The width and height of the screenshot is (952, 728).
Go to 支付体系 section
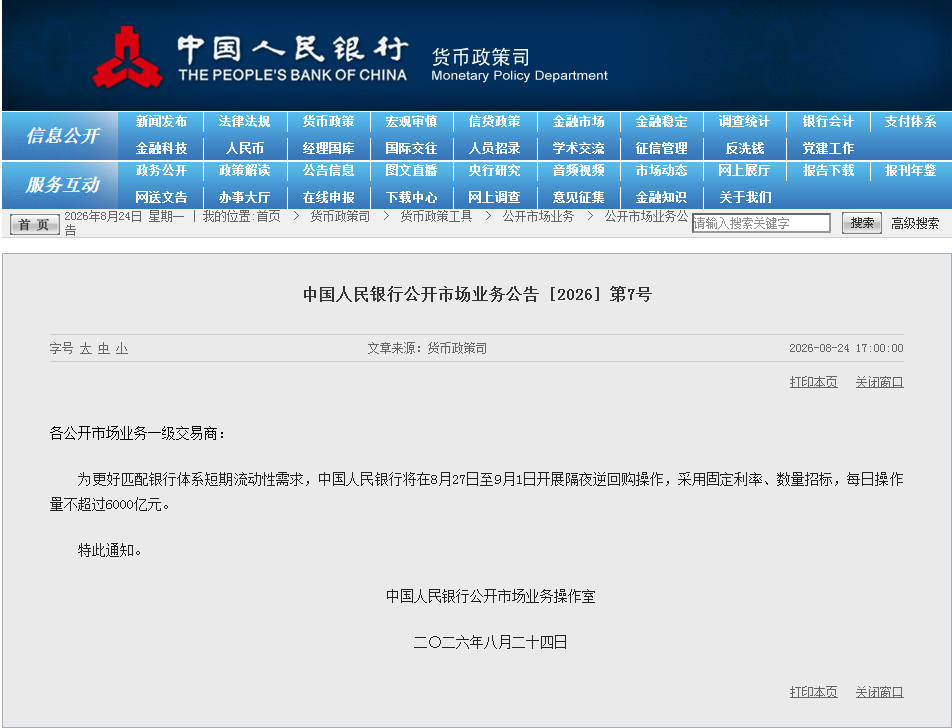point(910,121)
